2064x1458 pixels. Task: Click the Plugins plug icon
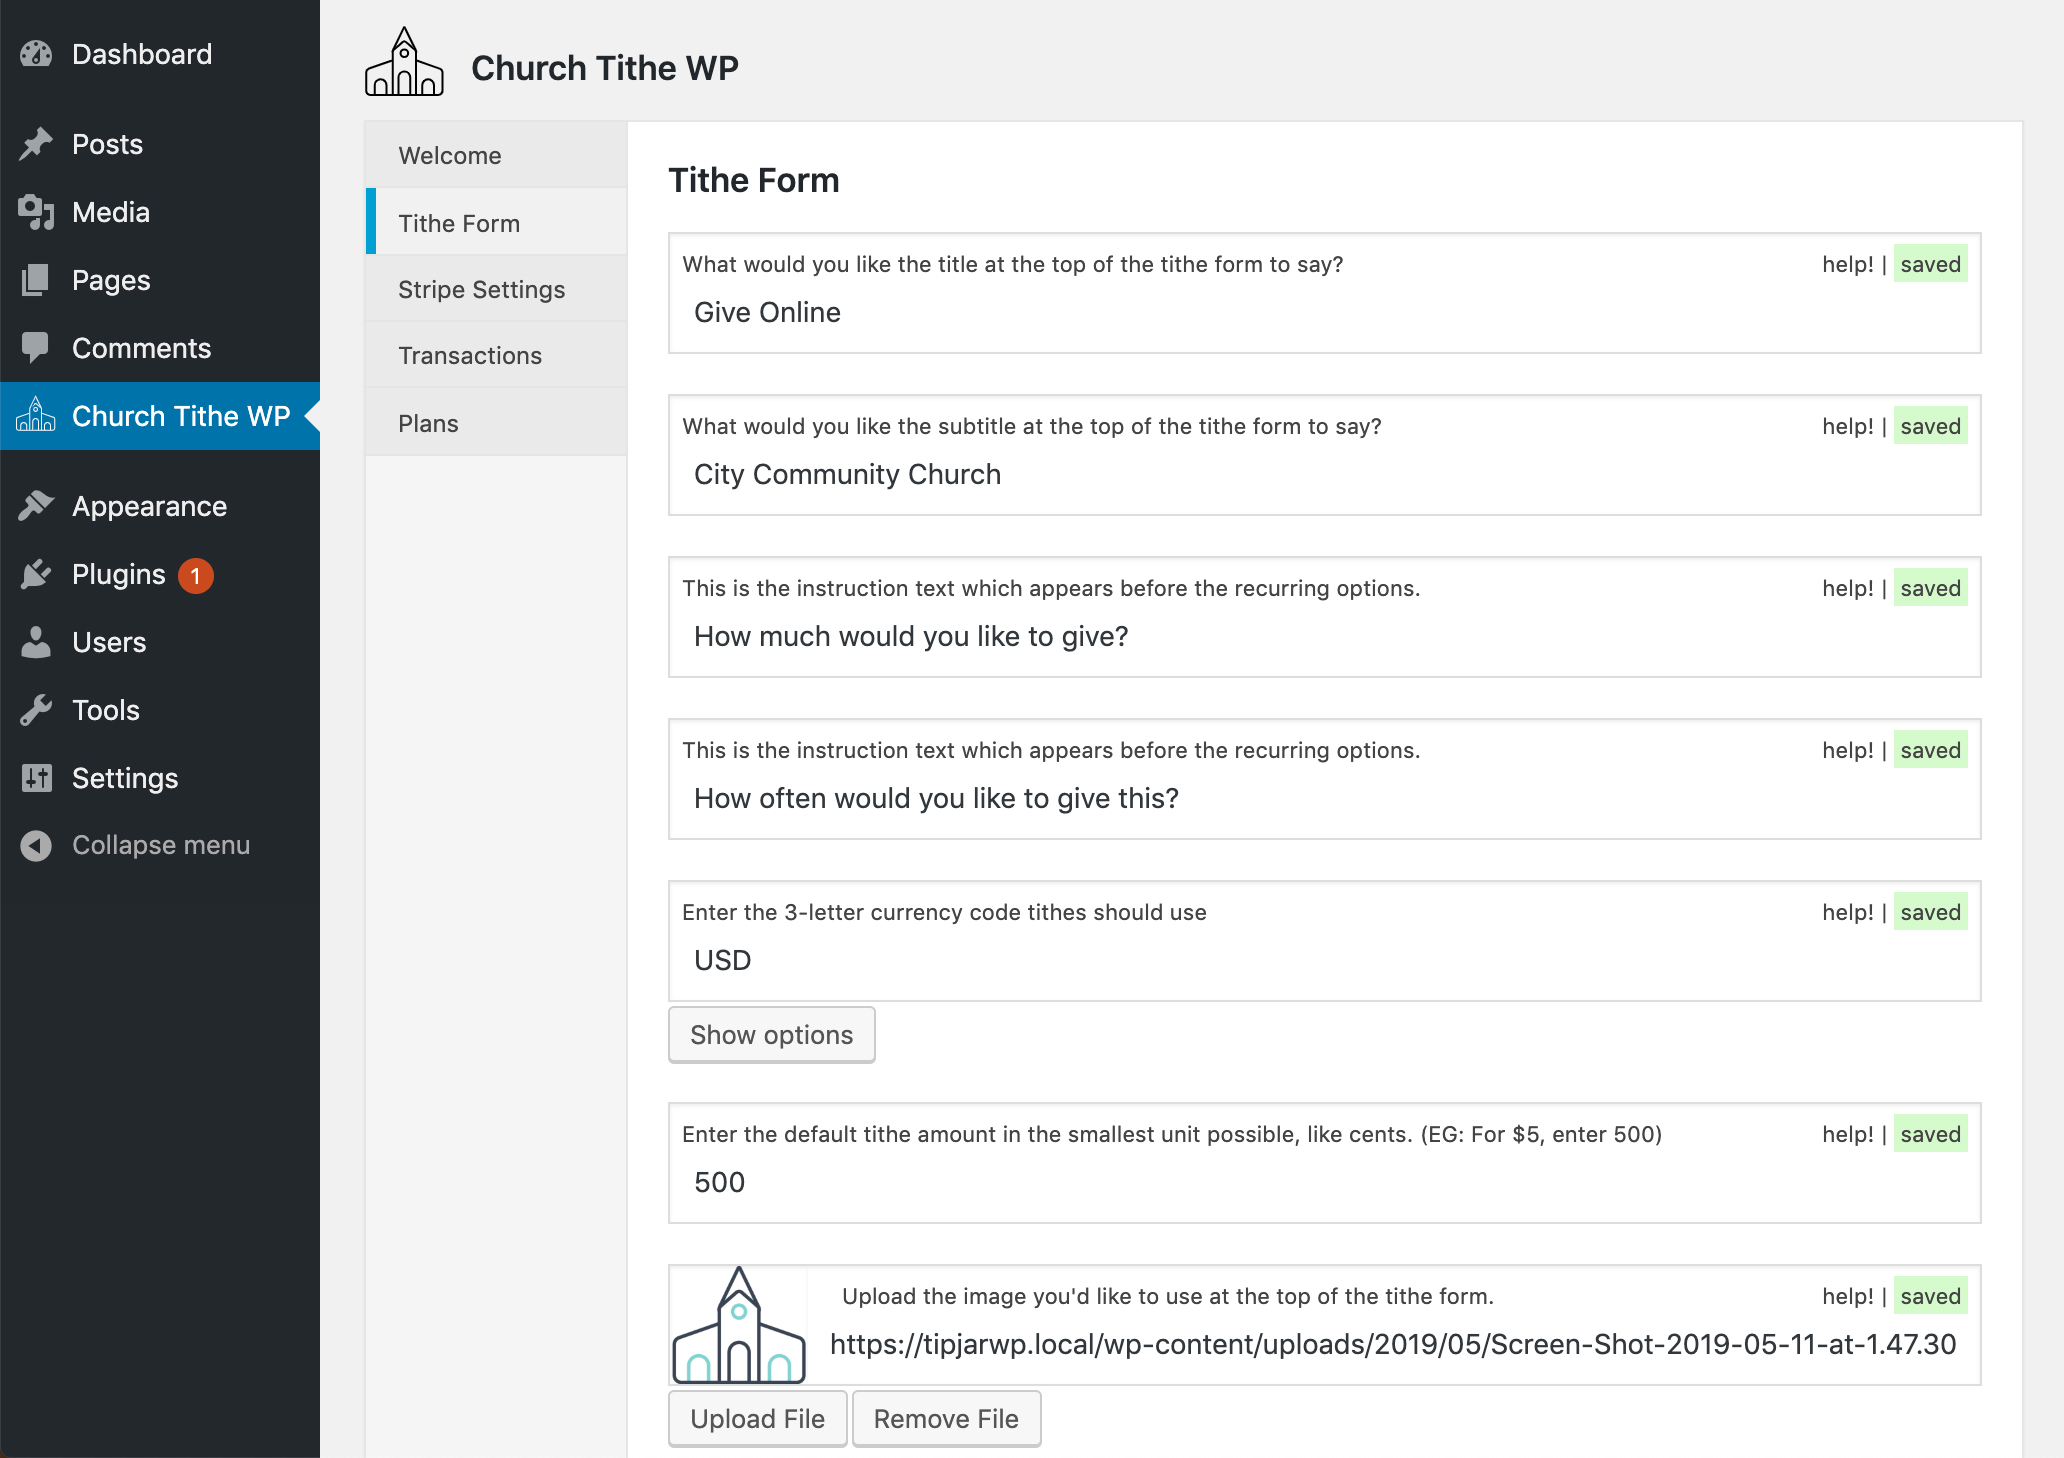(x=36, y=574)
